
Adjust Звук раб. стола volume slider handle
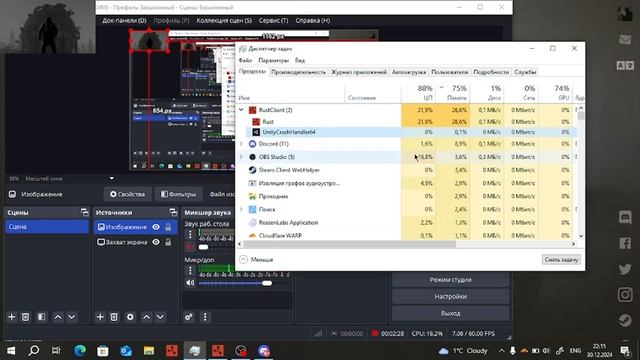point(203,247)
